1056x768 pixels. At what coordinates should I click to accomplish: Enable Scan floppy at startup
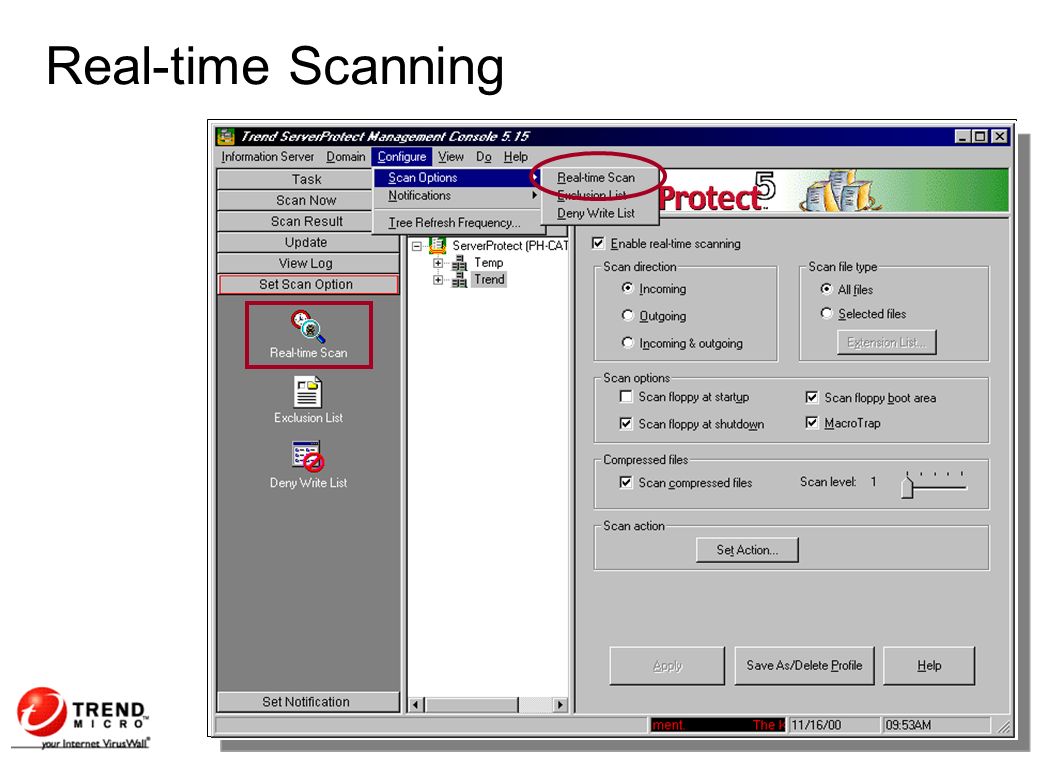626,397
